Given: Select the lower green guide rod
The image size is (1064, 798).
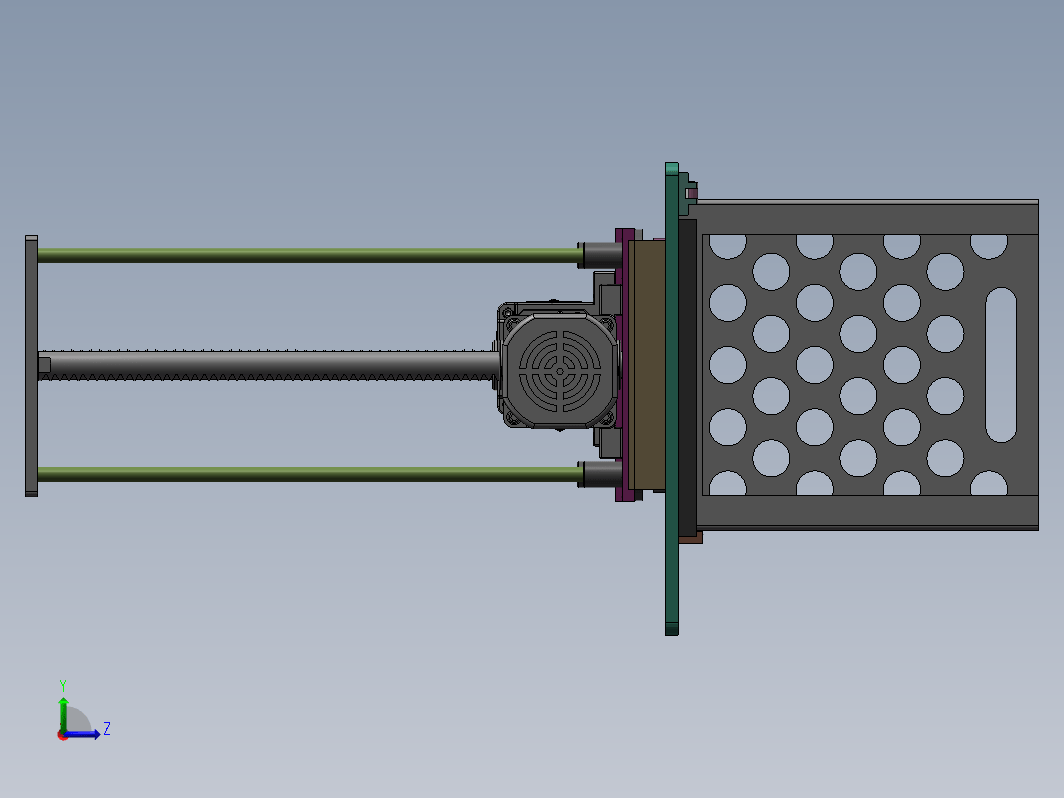Looking at the screenshot, I should 309,474.
